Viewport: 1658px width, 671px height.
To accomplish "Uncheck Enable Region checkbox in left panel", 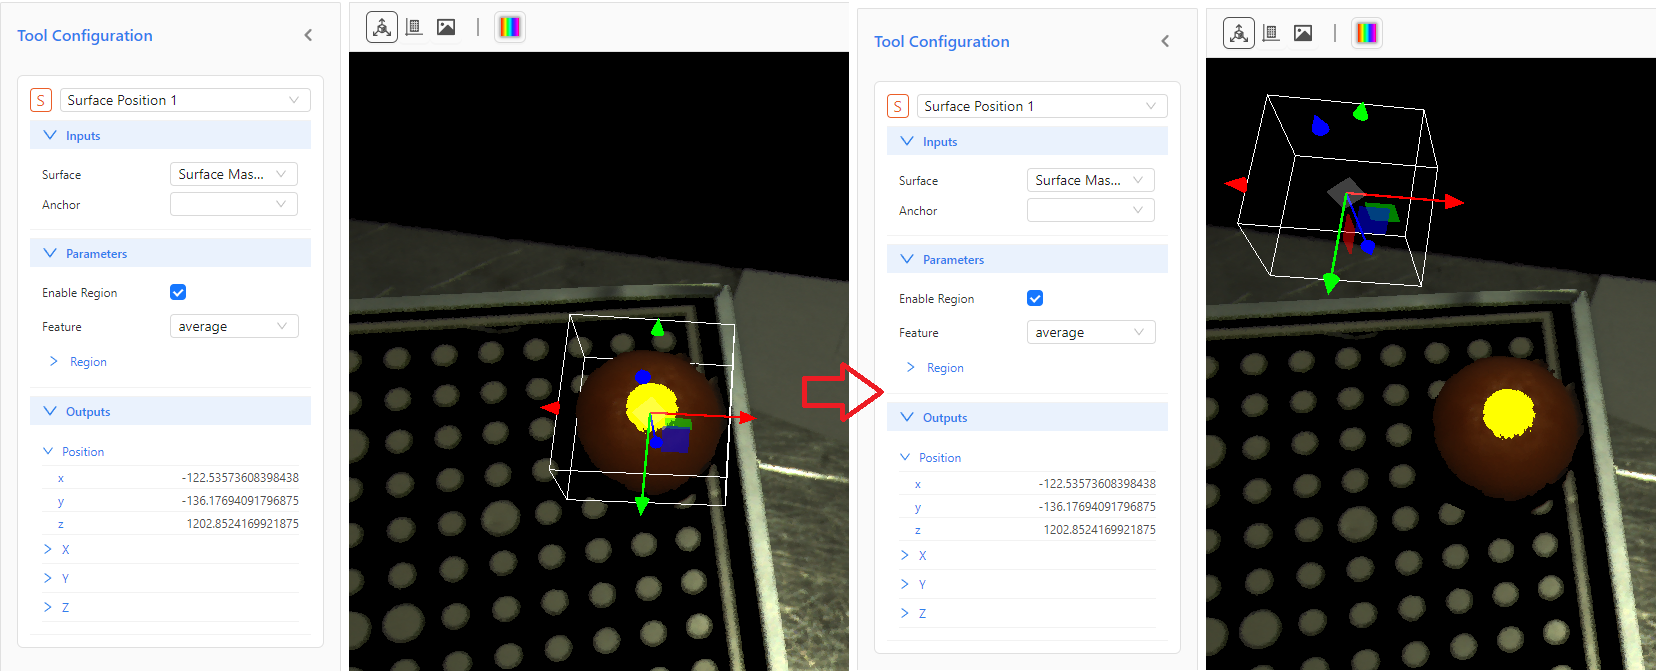I will pos(178,292).
